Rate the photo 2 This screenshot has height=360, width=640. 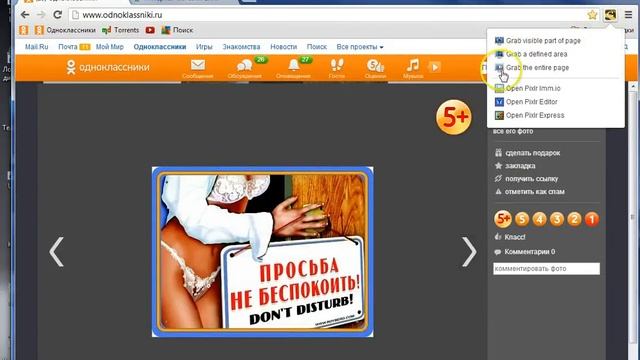[574, 219]
